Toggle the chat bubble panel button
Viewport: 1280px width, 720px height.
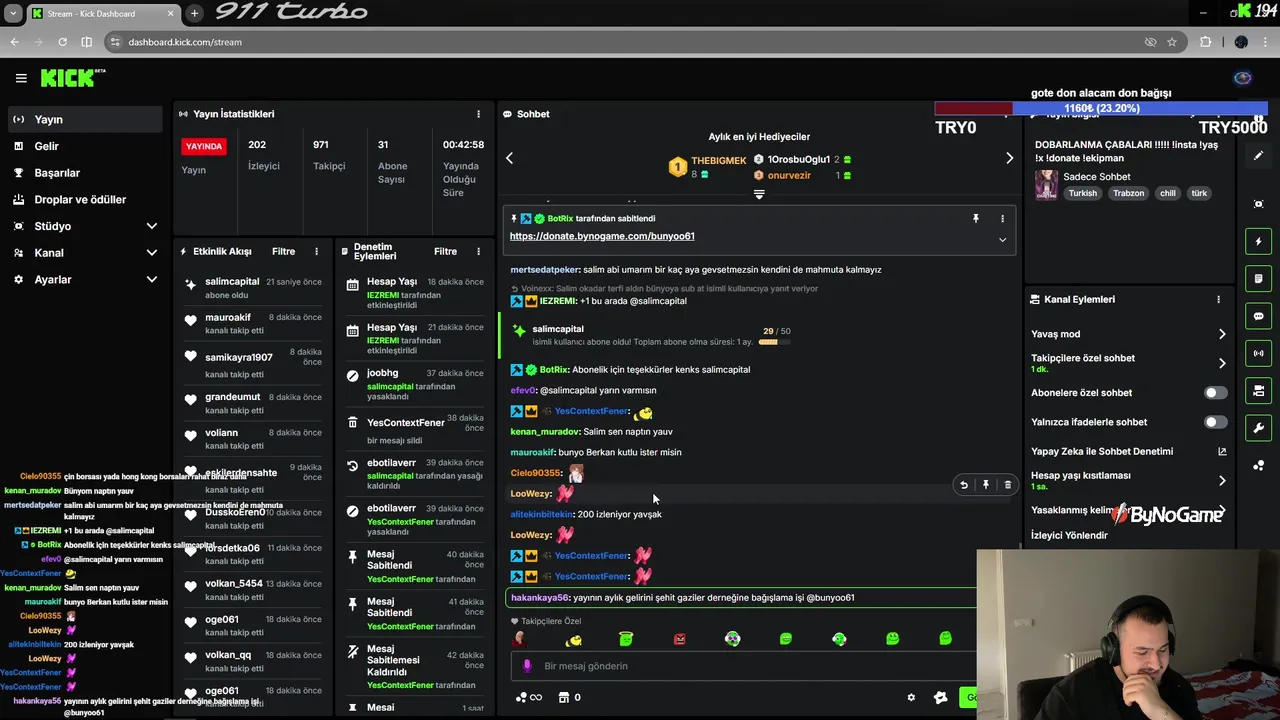pos(1258,316)
